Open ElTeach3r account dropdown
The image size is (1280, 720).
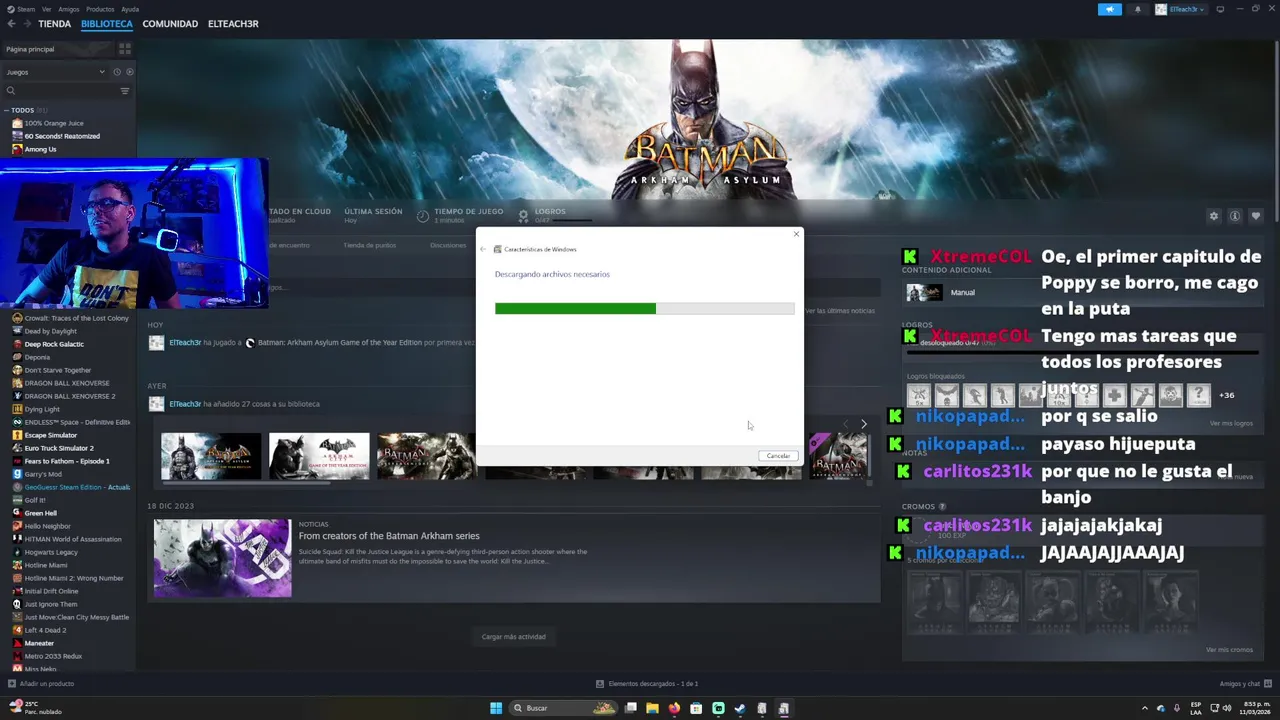click(1180, 9)
